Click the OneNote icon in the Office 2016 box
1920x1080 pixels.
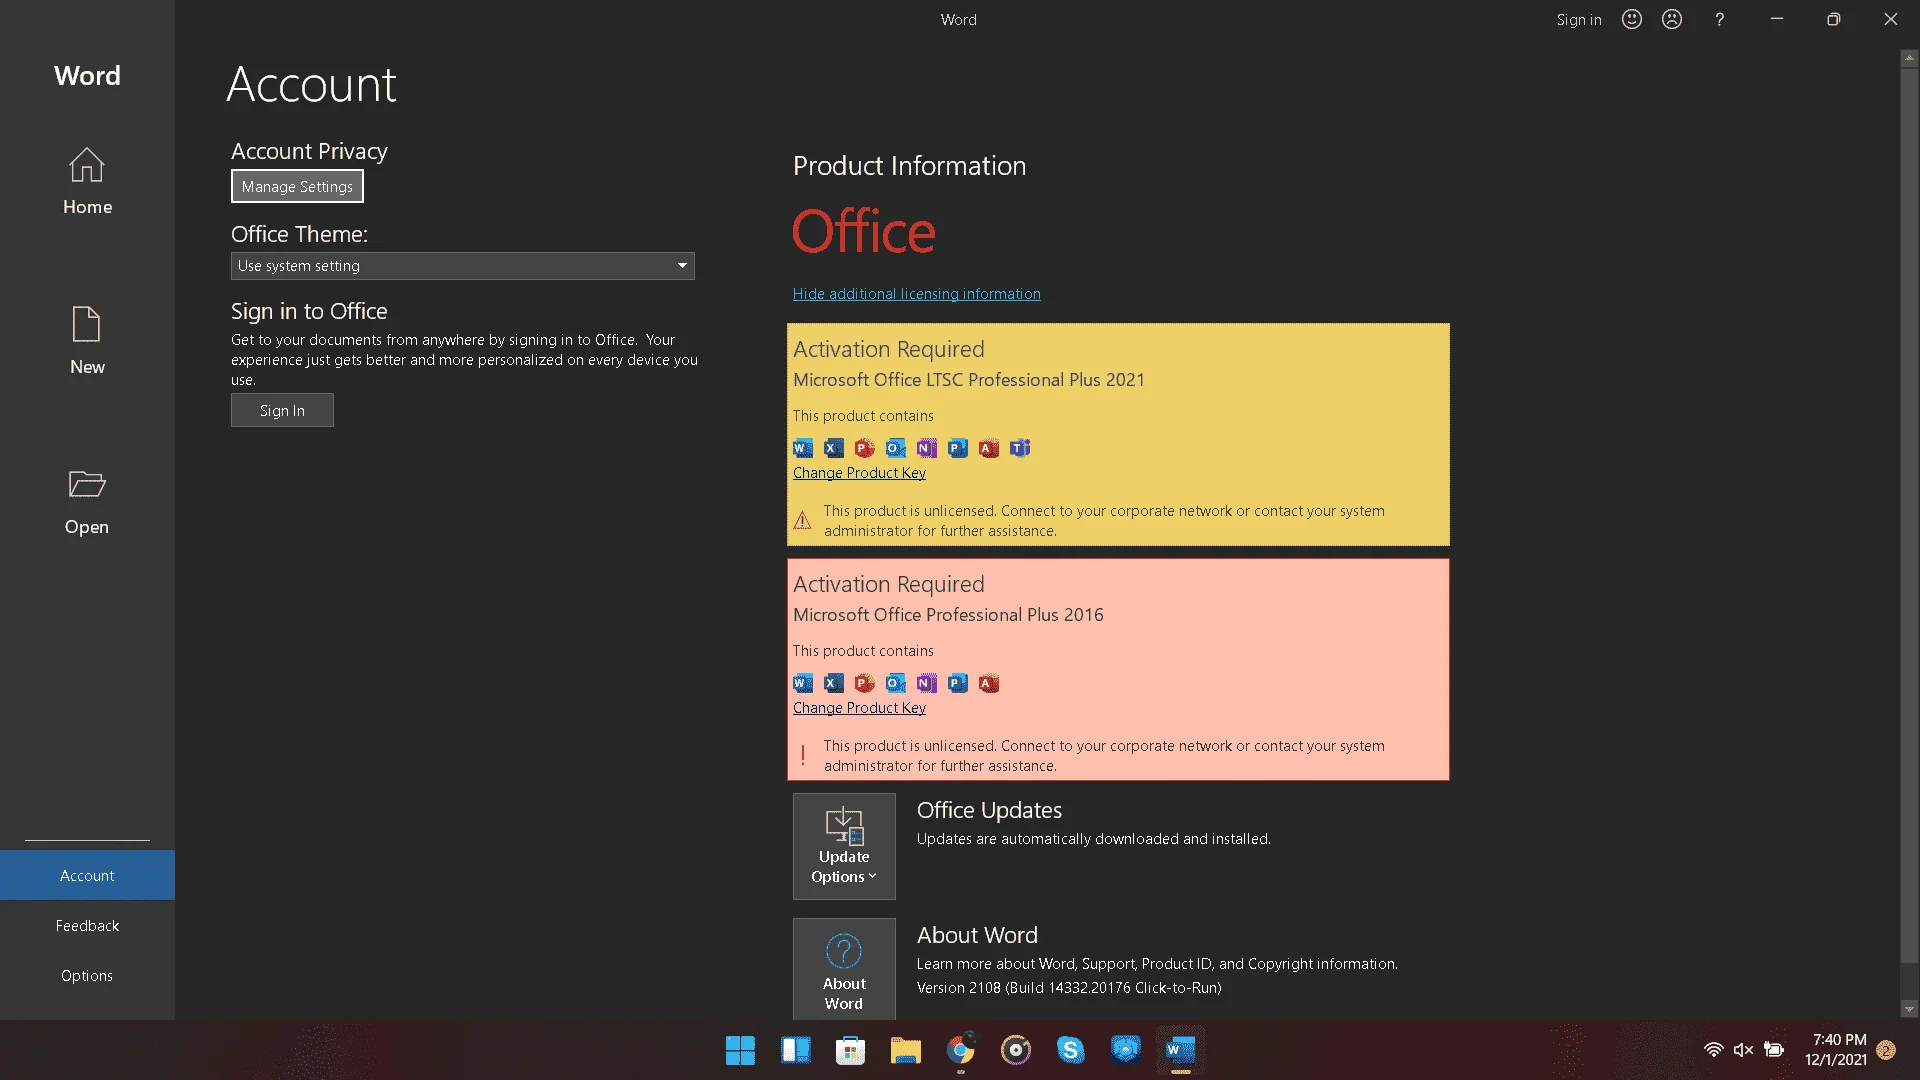click(927, 683)
